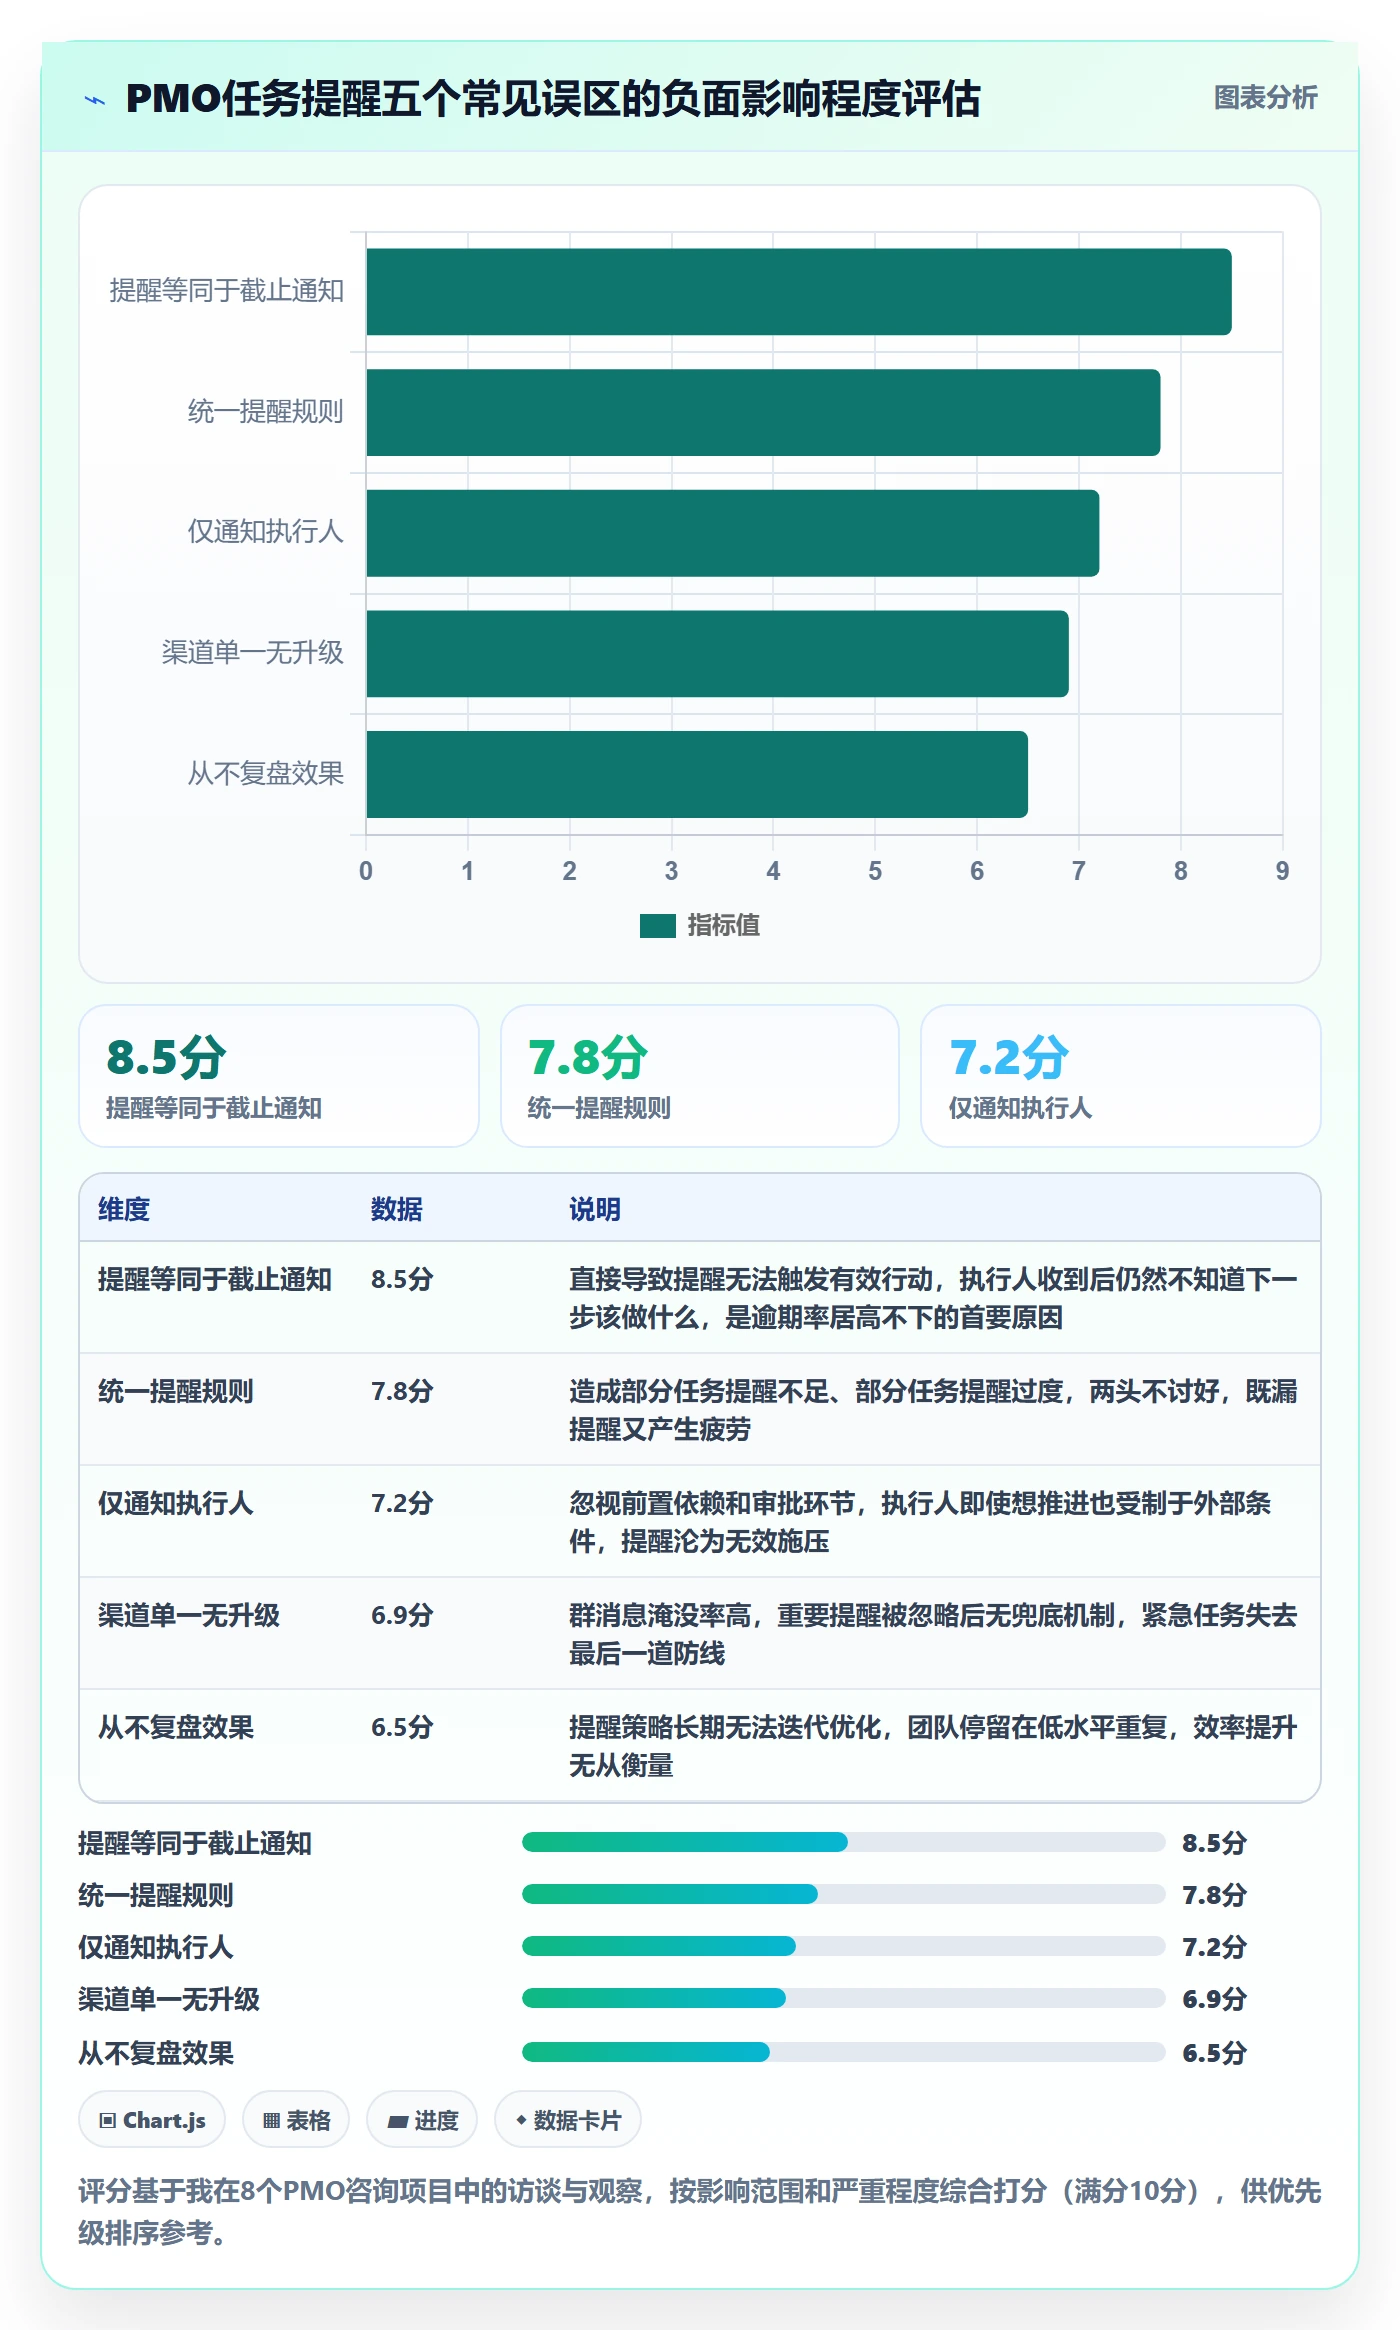Image resolution: width=1400 pixels, height=2330 pixels.
Task: Click the 数据 table column header
Action: coord(396,1209)
